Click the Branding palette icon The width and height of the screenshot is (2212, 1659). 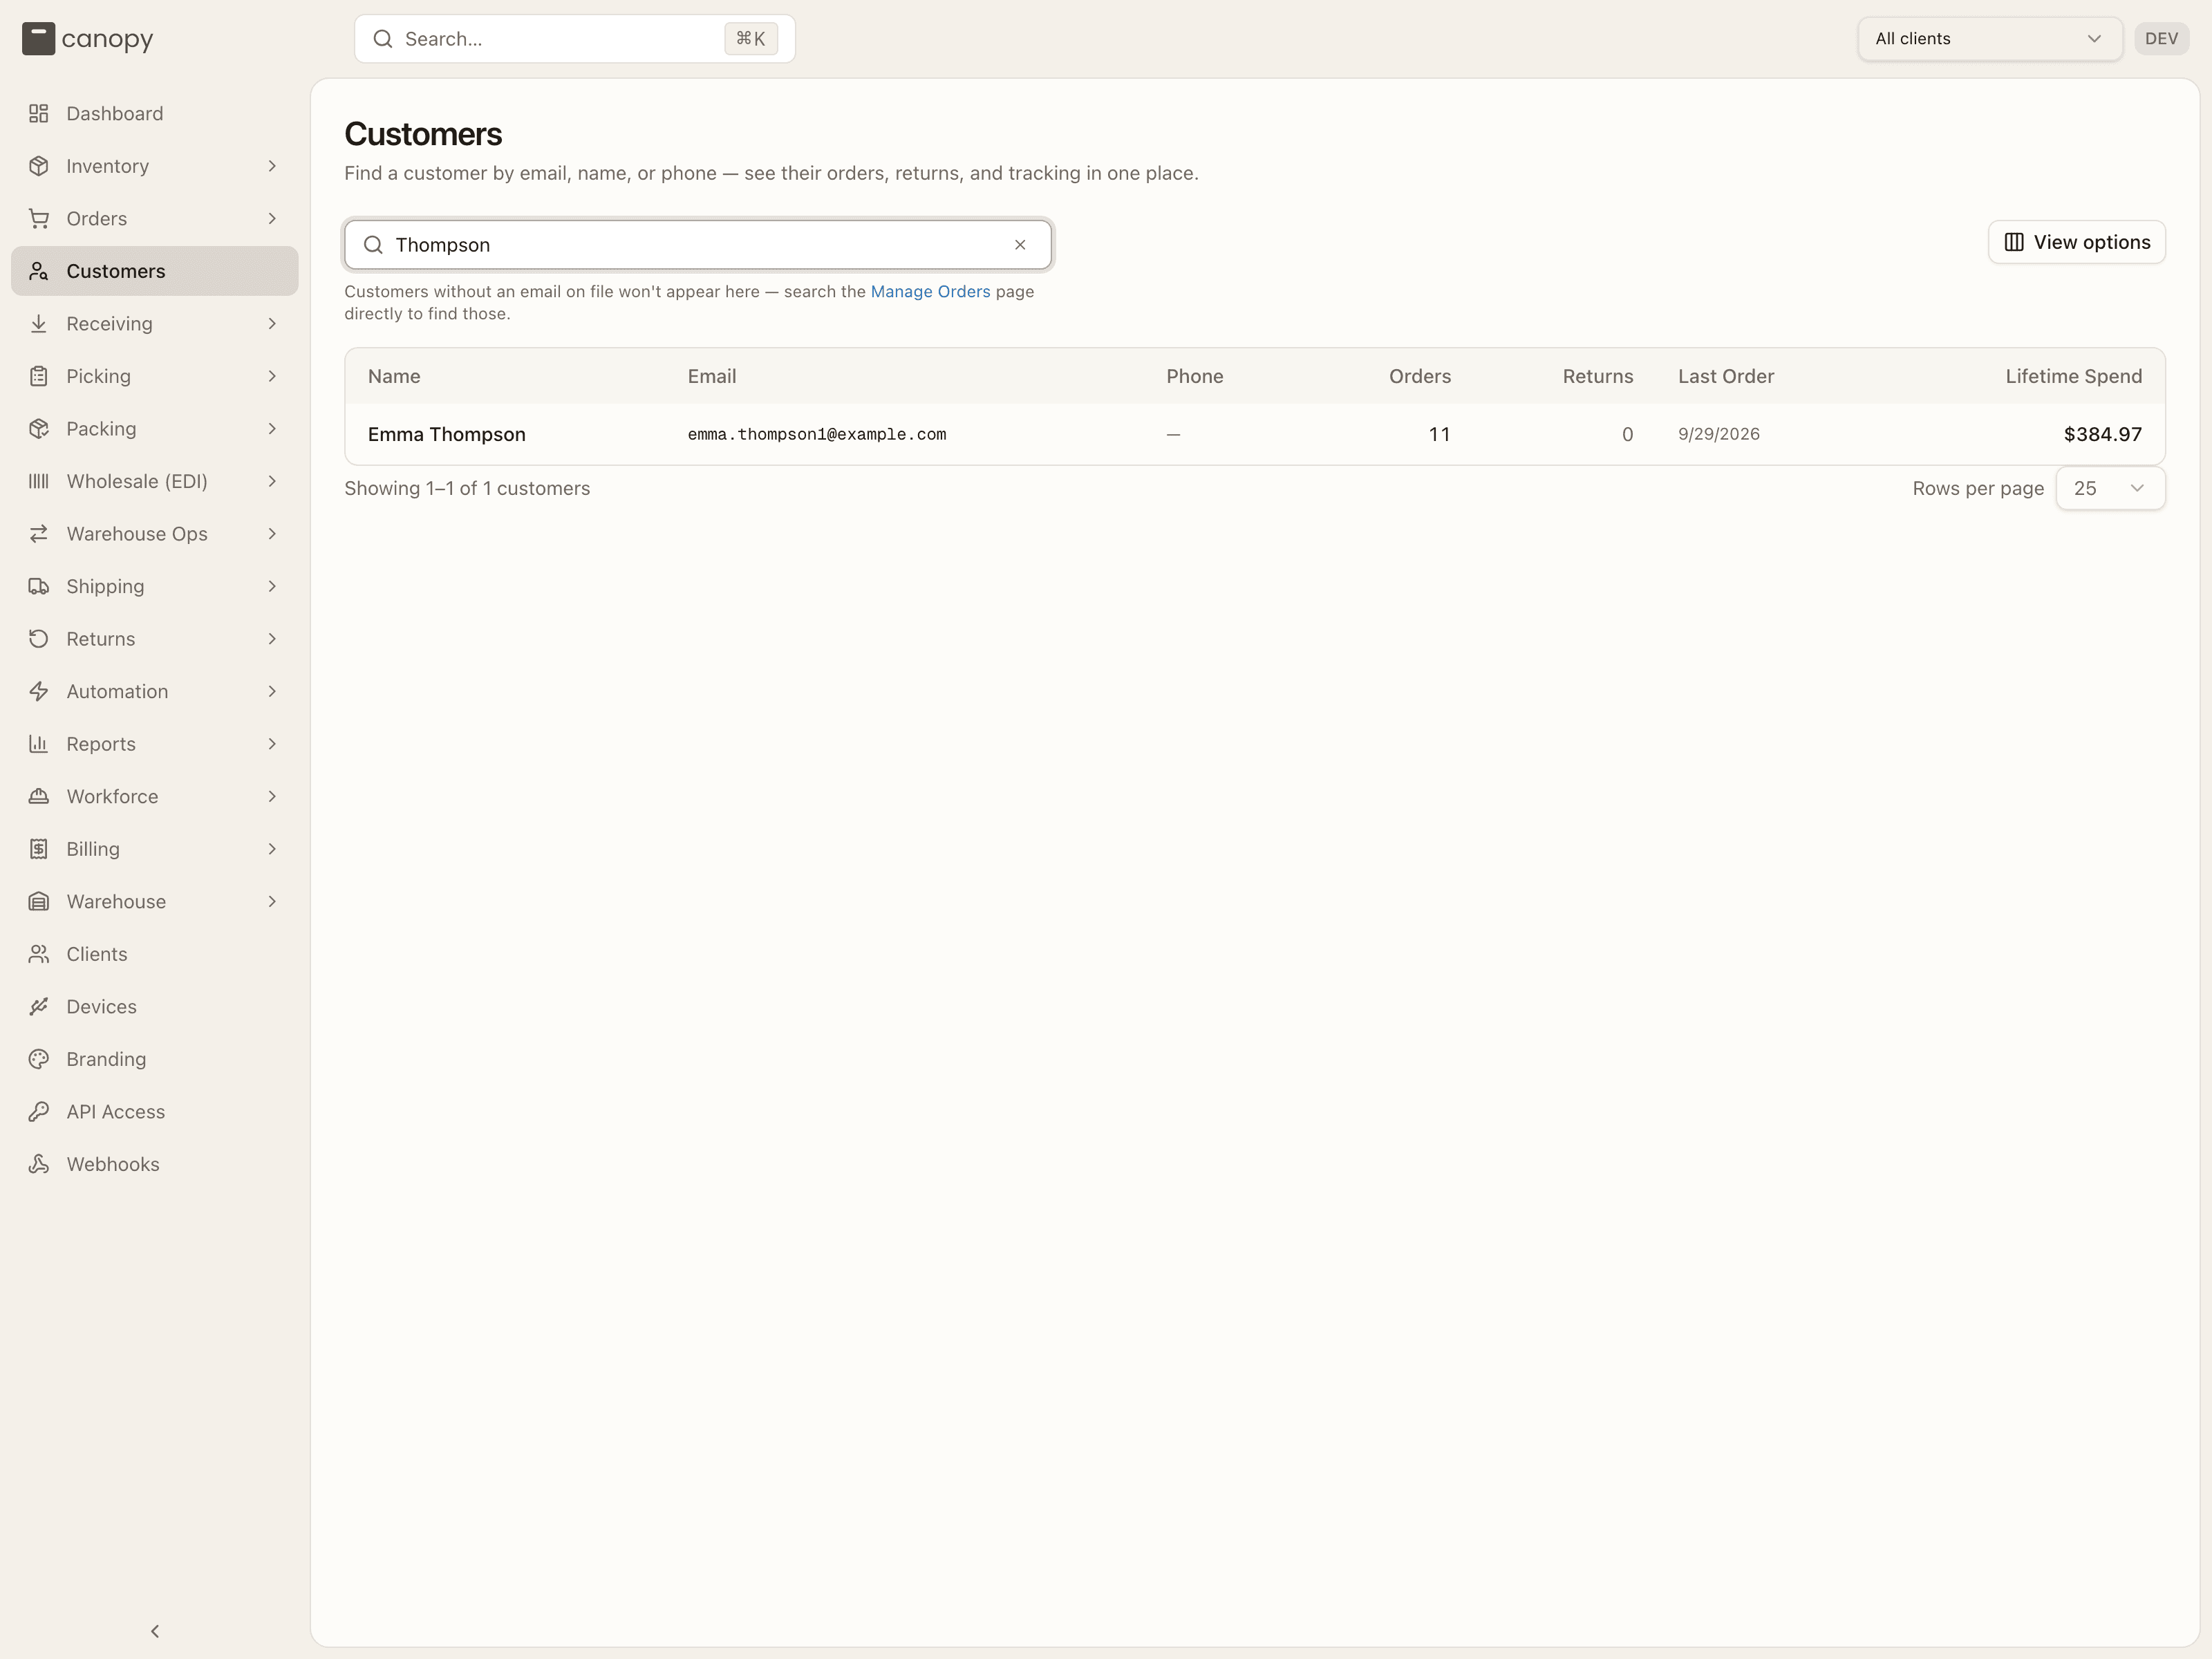point(39,1058)
